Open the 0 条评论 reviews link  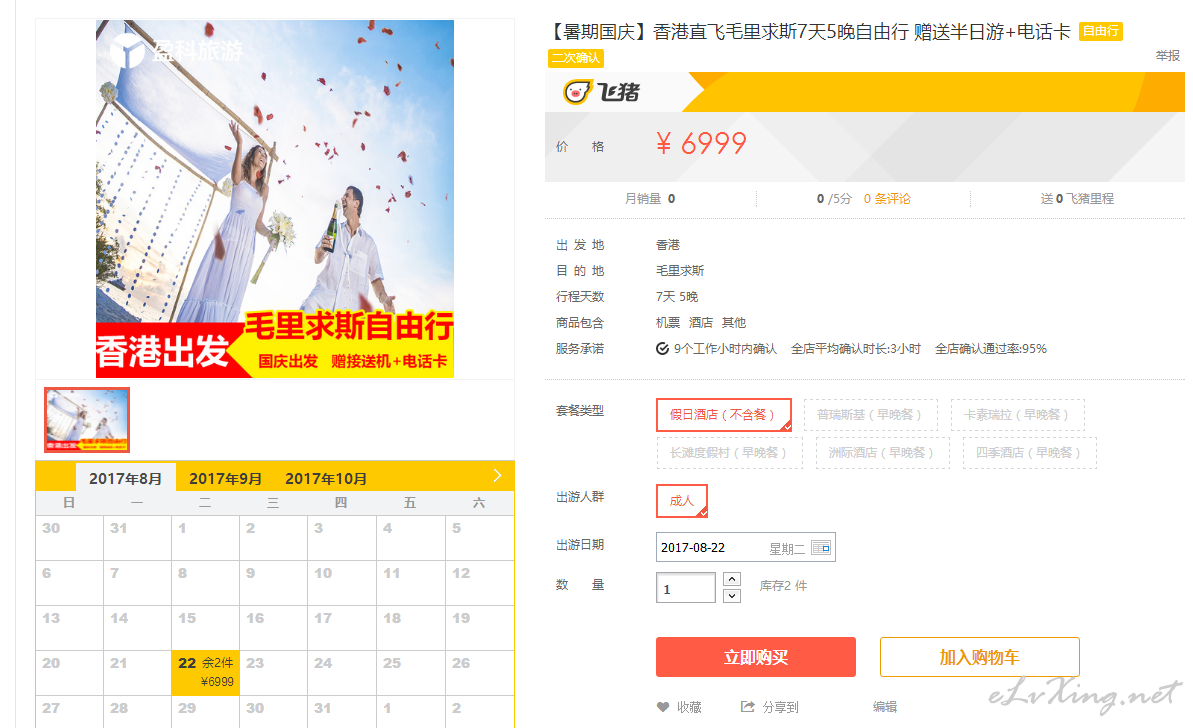pos(887,199)
